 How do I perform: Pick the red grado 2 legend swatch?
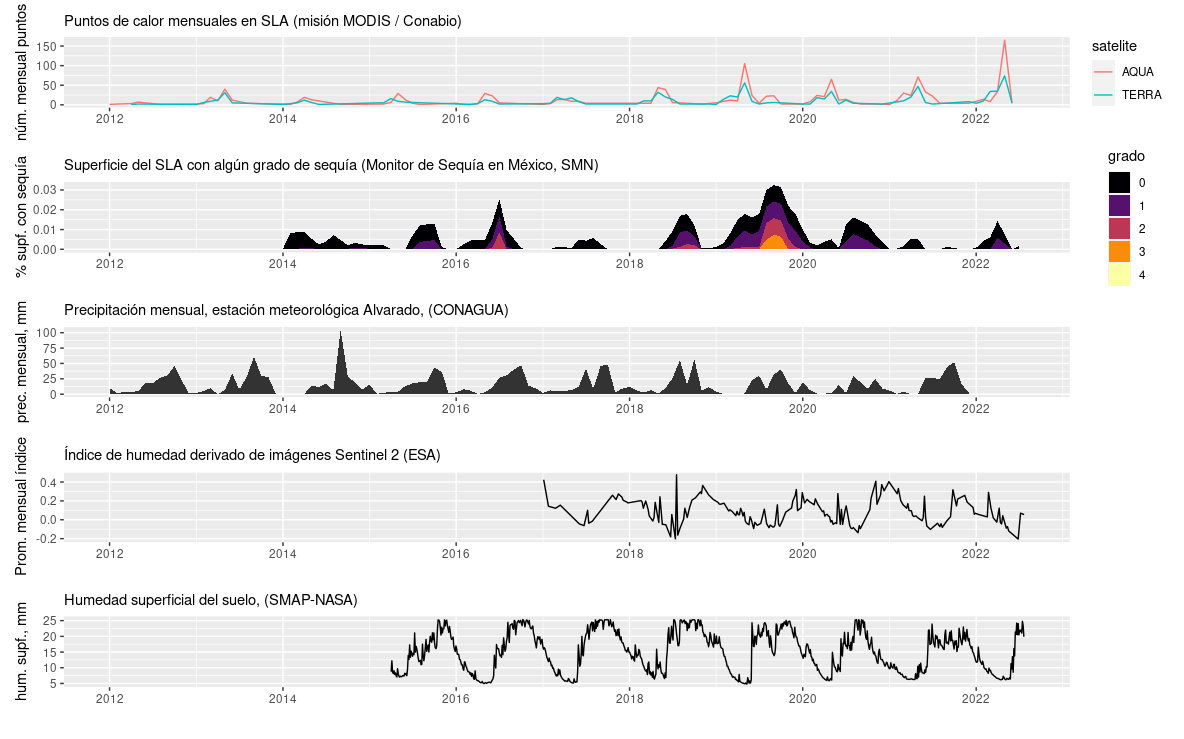coord(1119,228)
